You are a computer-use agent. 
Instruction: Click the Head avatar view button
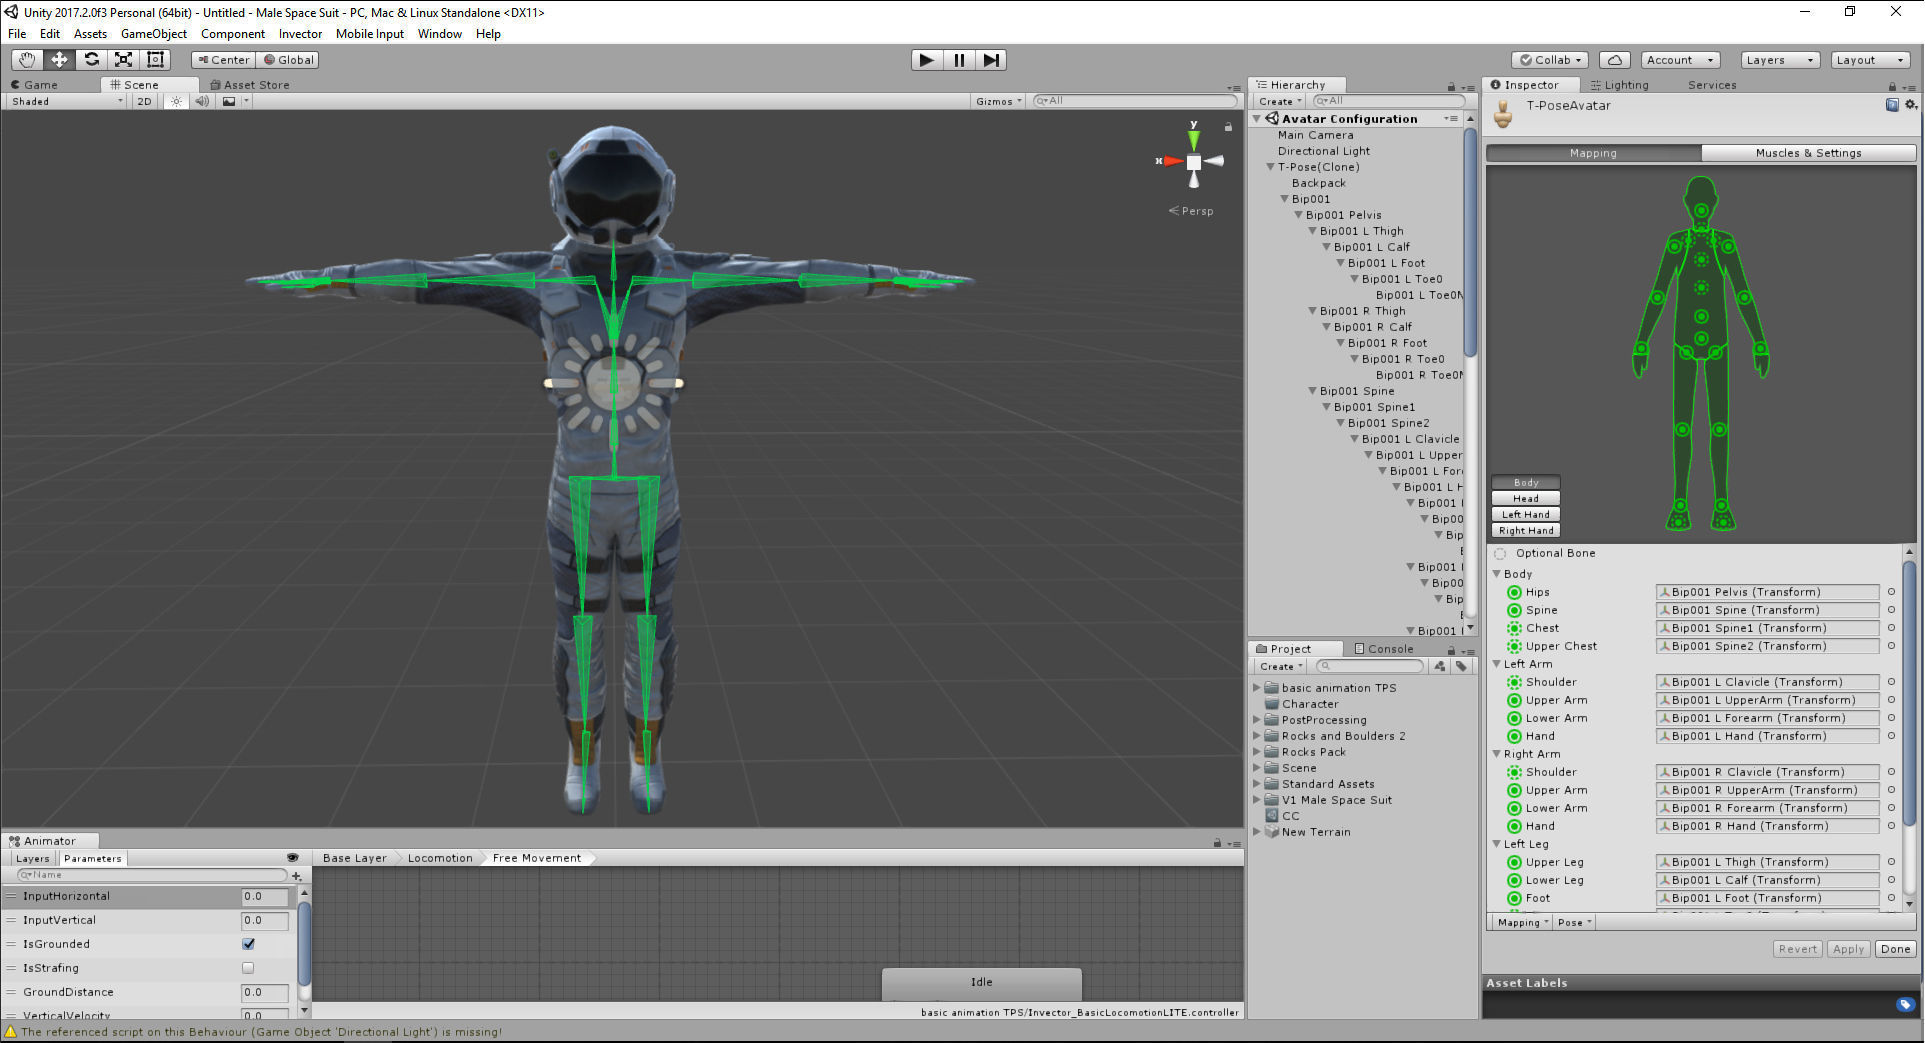click(1525, 499)
